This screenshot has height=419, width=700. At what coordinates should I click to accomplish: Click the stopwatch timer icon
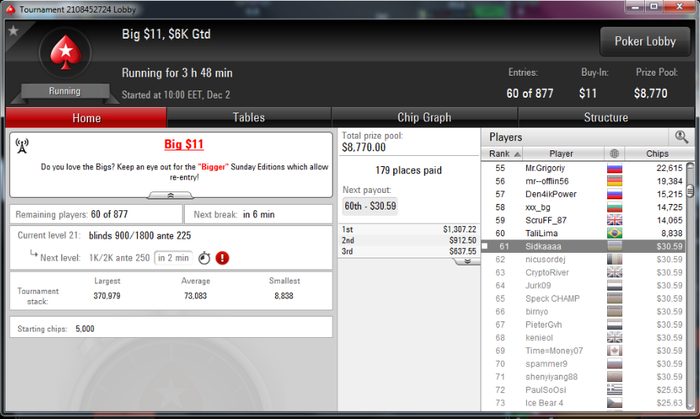(204, 258)
